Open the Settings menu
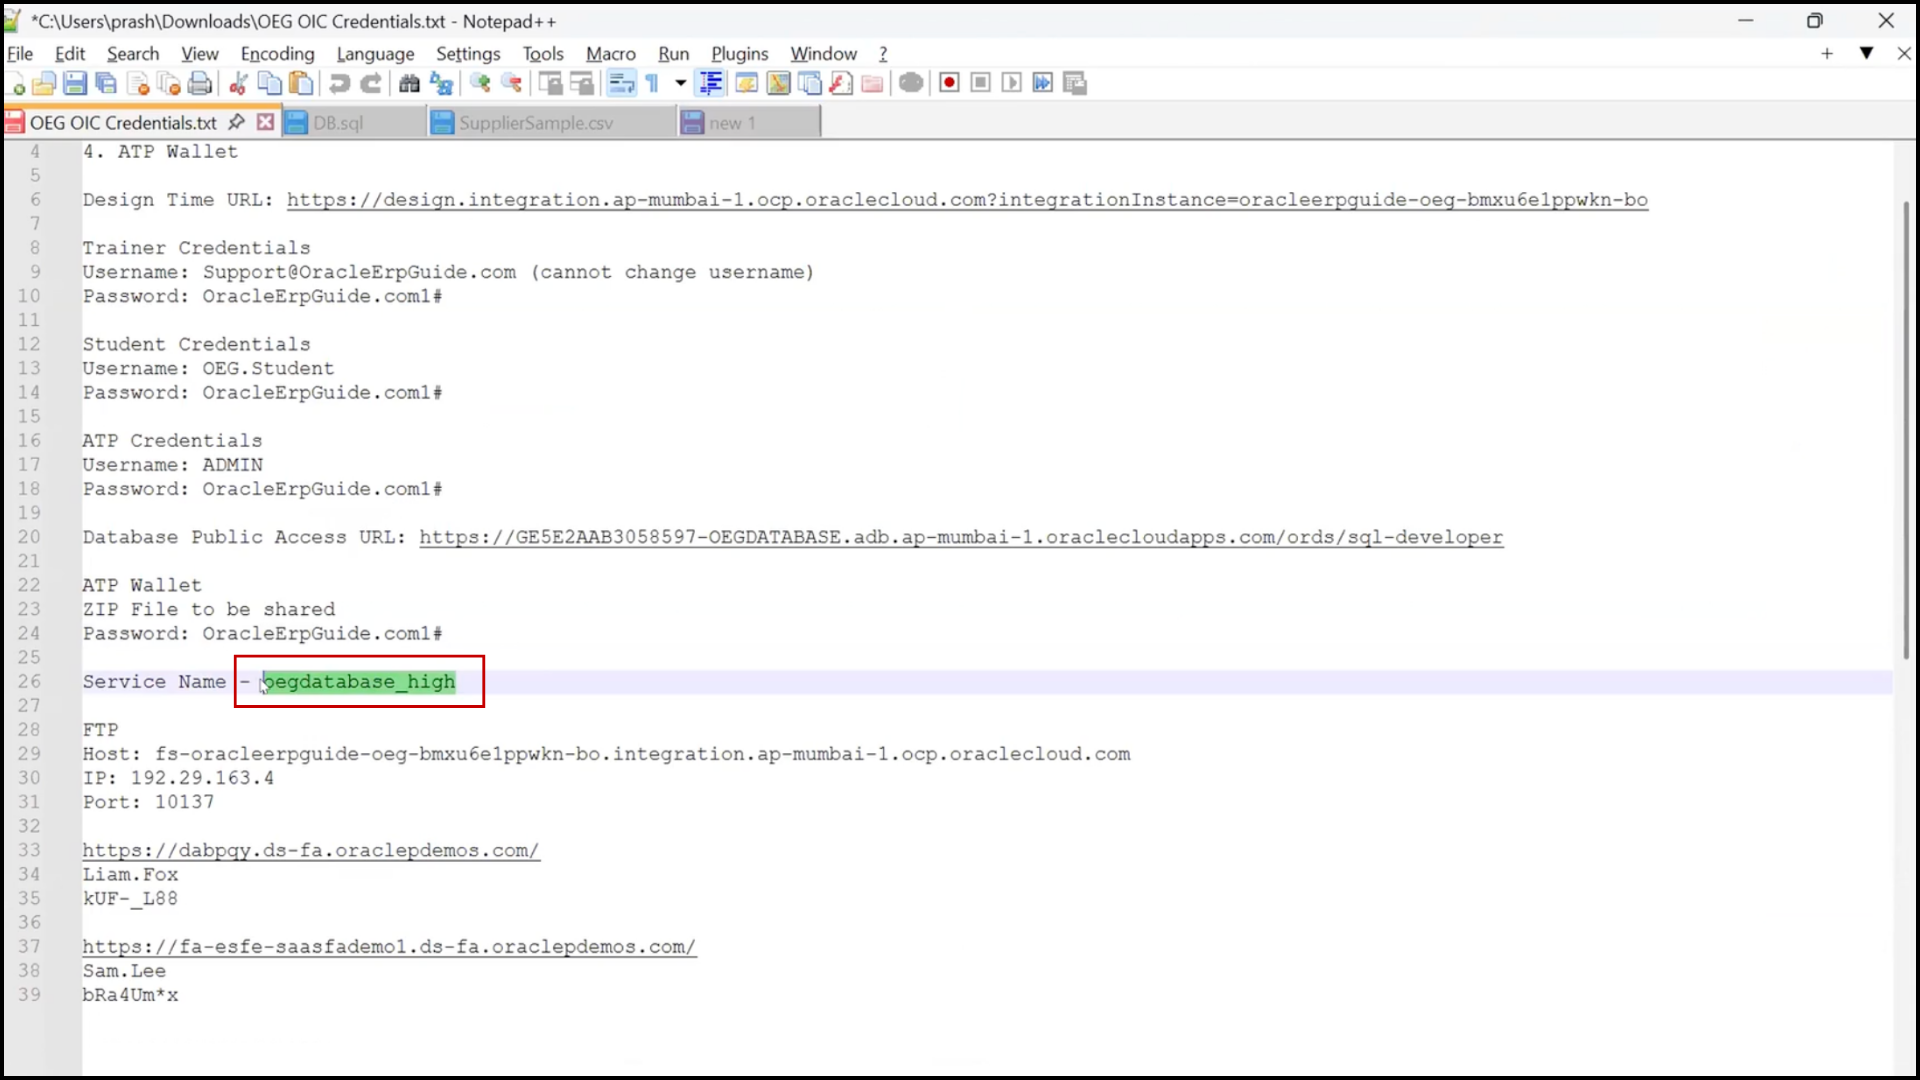1920x1080 pixels. tap(468, 54)
